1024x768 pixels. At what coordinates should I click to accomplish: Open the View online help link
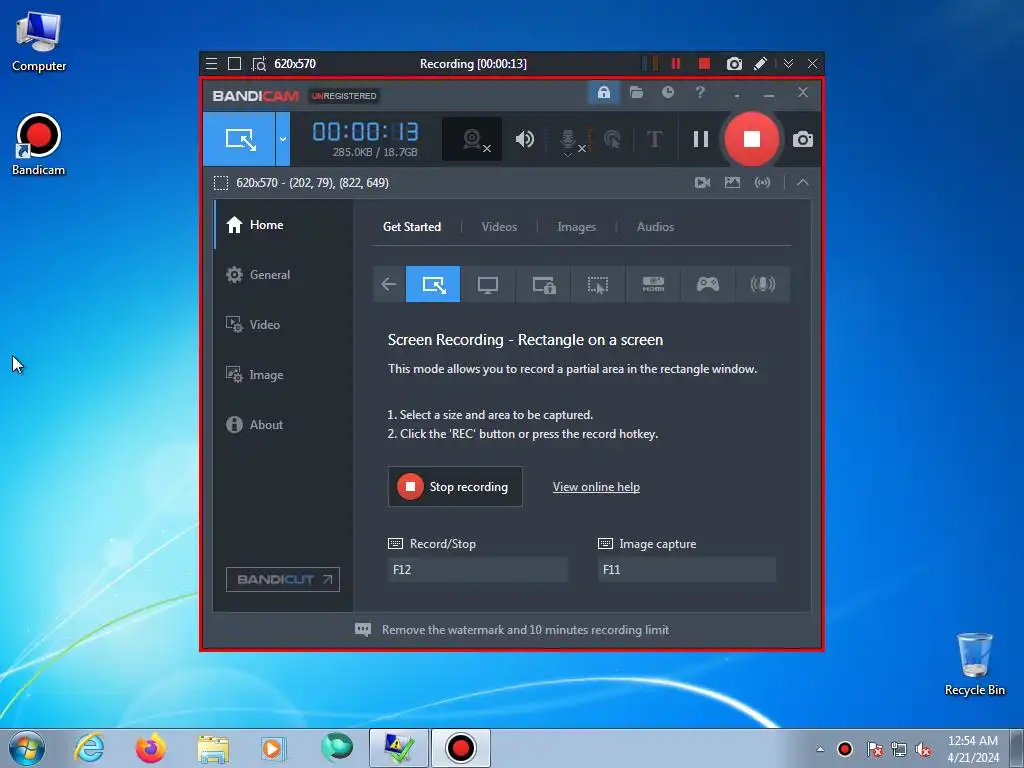(596, 487)
